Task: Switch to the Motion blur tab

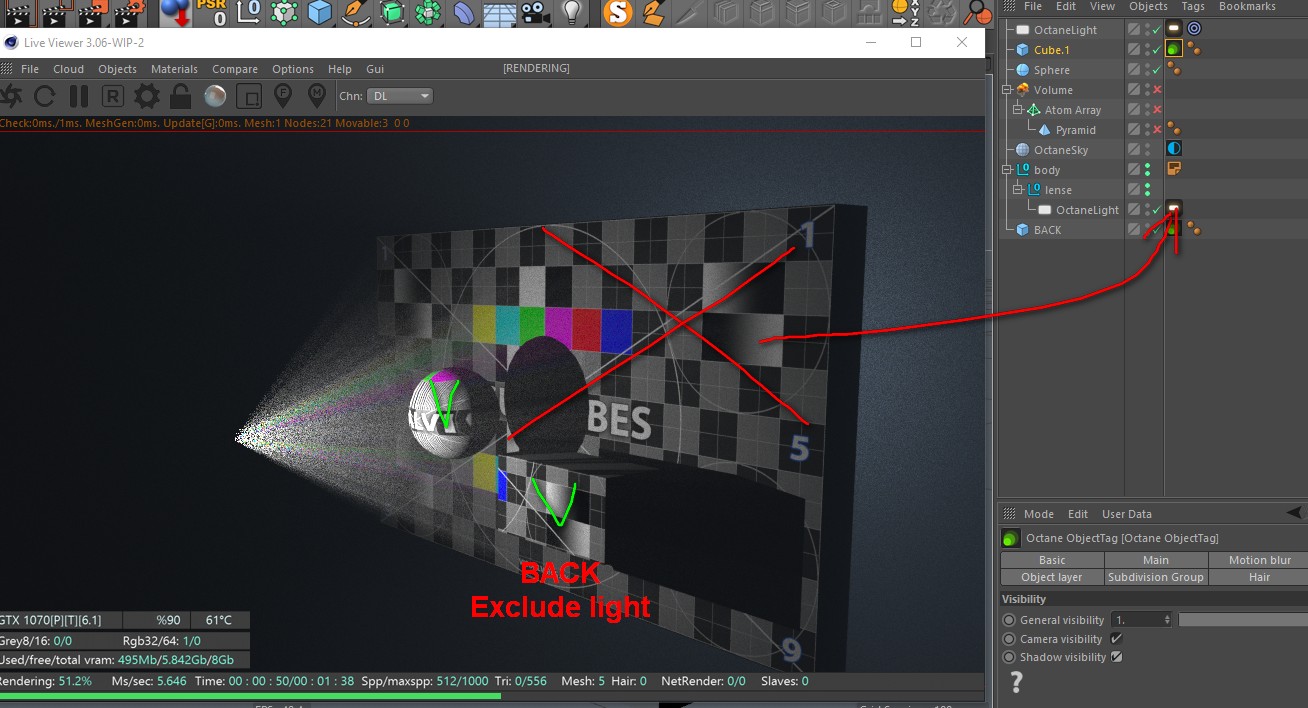Action: pos(1260,560)
